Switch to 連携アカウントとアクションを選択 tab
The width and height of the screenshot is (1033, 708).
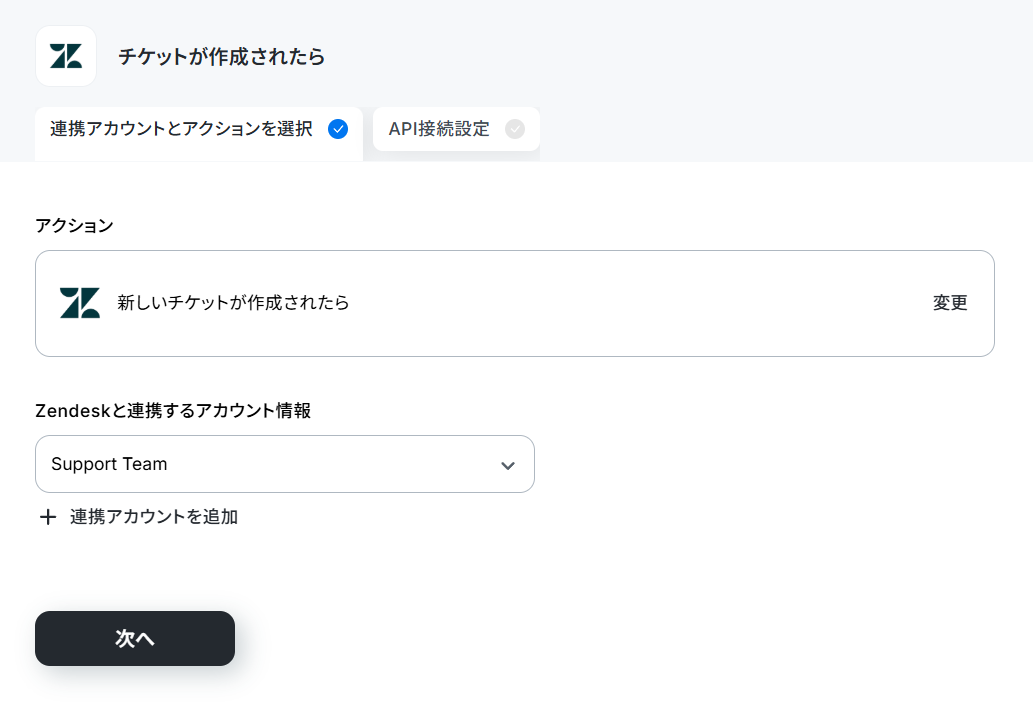coord(199,134)
